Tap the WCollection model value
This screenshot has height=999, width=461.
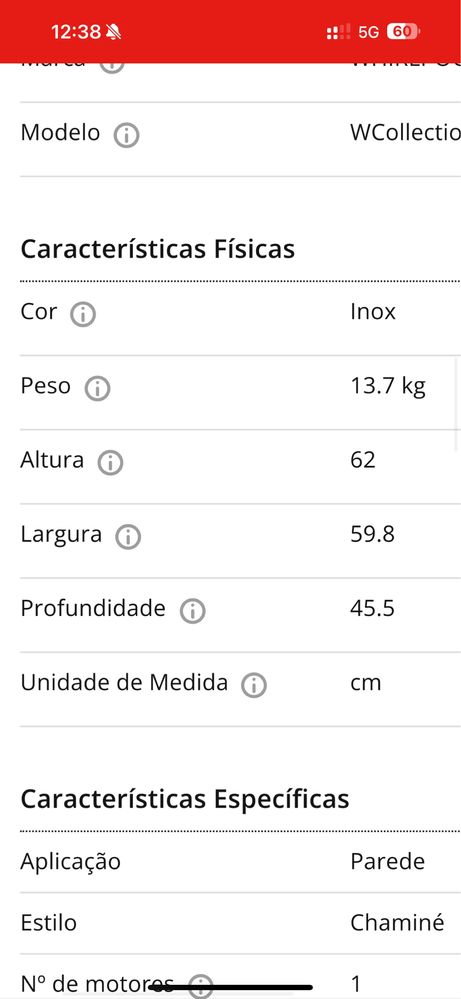(x=405, y=133)
